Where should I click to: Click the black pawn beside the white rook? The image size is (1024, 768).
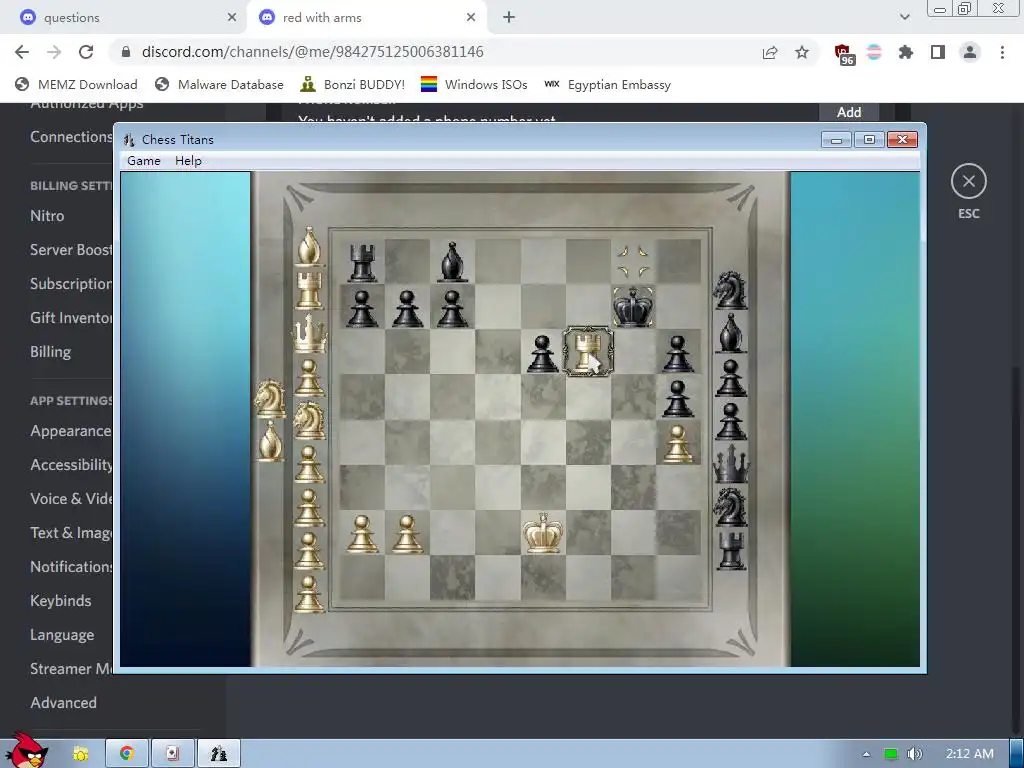542,354
